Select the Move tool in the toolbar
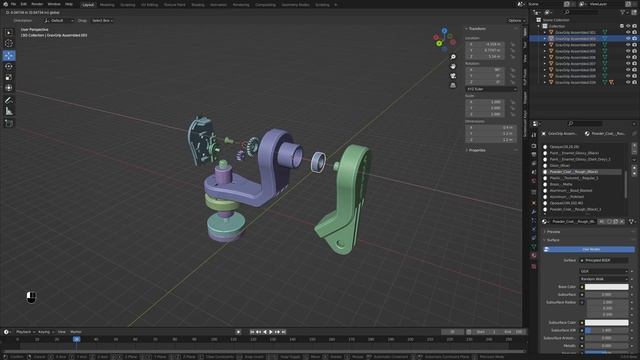Image resolution: width=640 pixels, height=360 pixels. coord(9,55)
